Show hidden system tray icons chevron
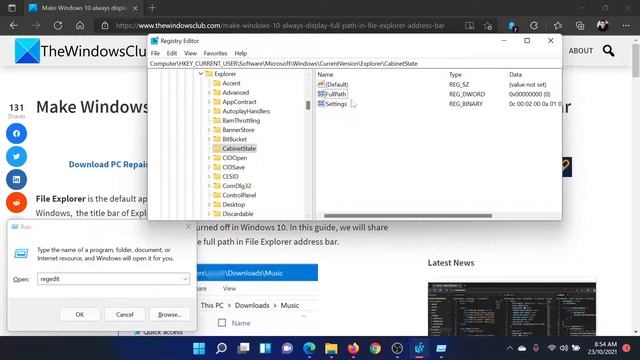The image size is (640, 360). (x=510, y=348)
